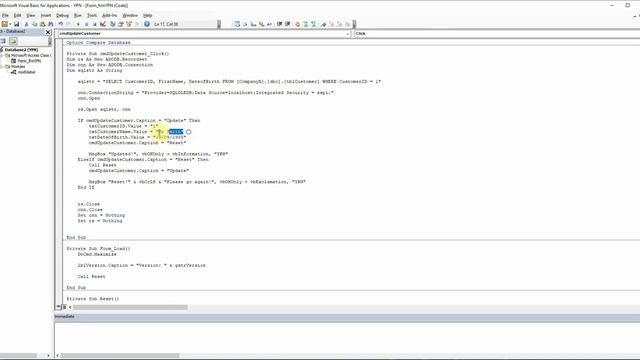Image resolution: width=640 pixels, height=360 pixels.
Task: Open the Run menu
Action: point(78,15)
